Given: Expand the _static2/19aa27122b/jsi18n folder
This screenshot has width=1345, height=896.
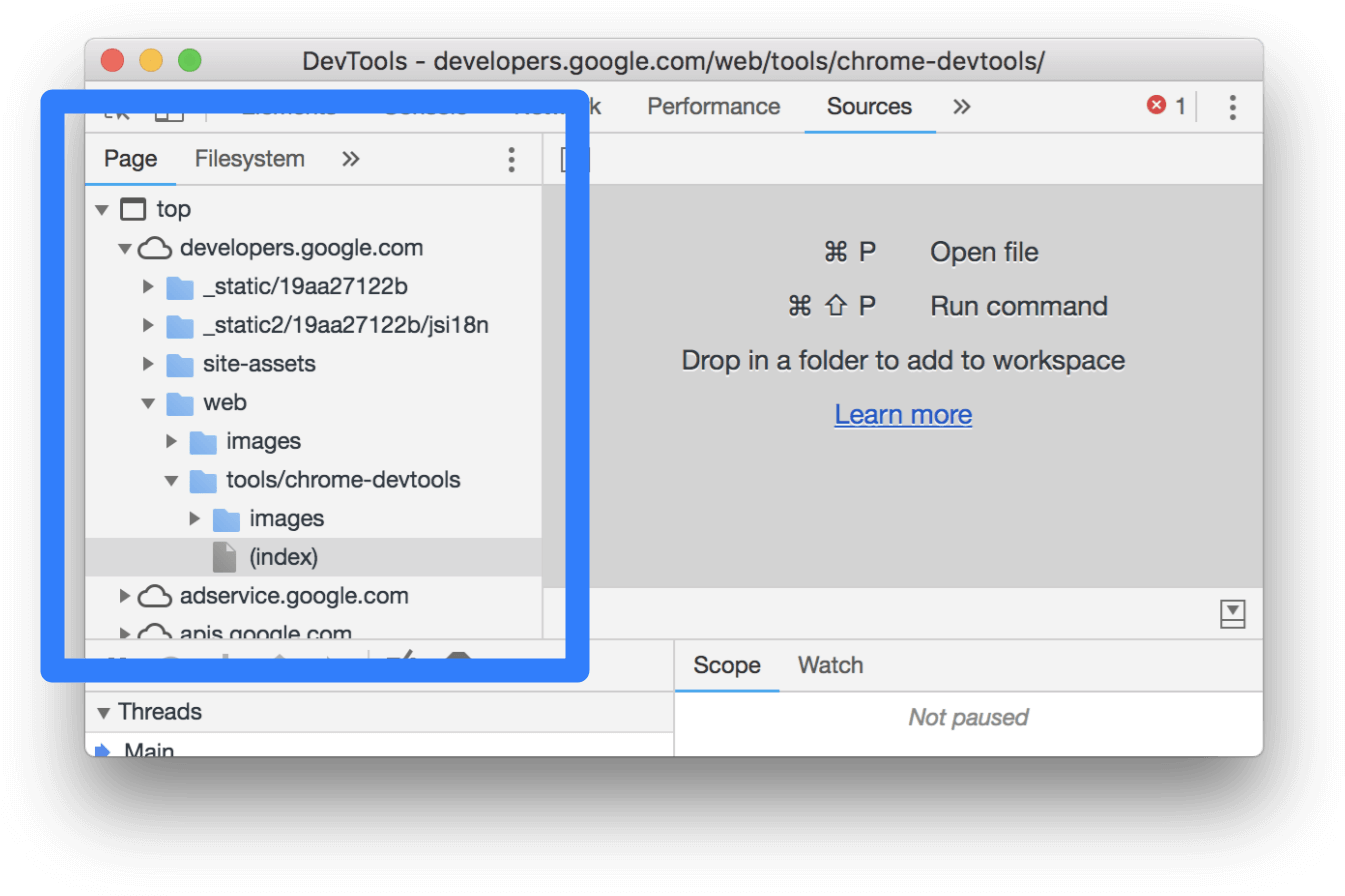Looking at the screenshot, I should tap(148, 326).
